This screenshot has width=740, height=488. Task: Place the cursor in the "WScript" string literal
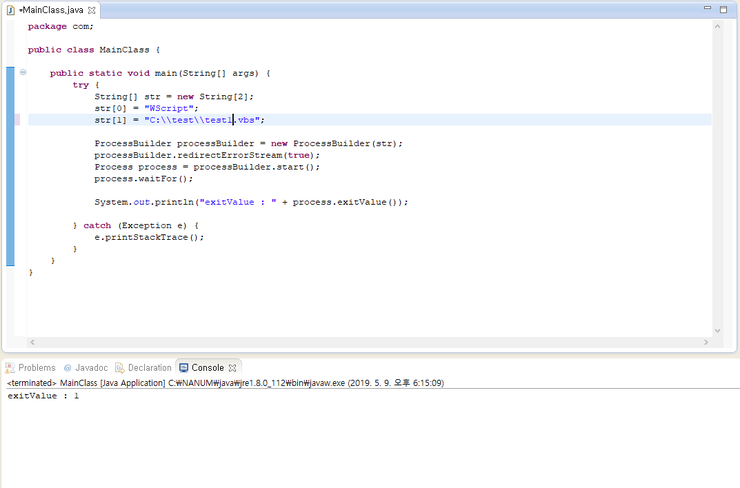(x=171, y=108)
